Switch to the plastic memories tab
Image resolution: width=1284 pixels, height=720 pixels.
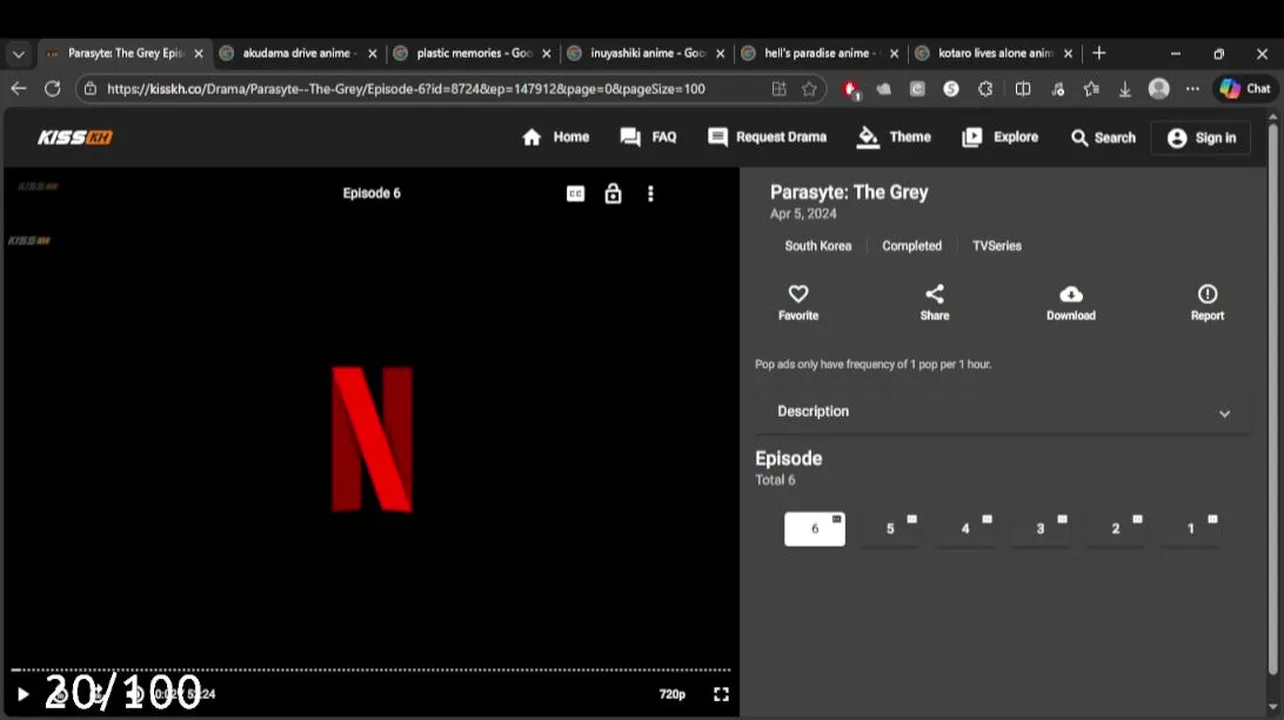click(472, 54)
